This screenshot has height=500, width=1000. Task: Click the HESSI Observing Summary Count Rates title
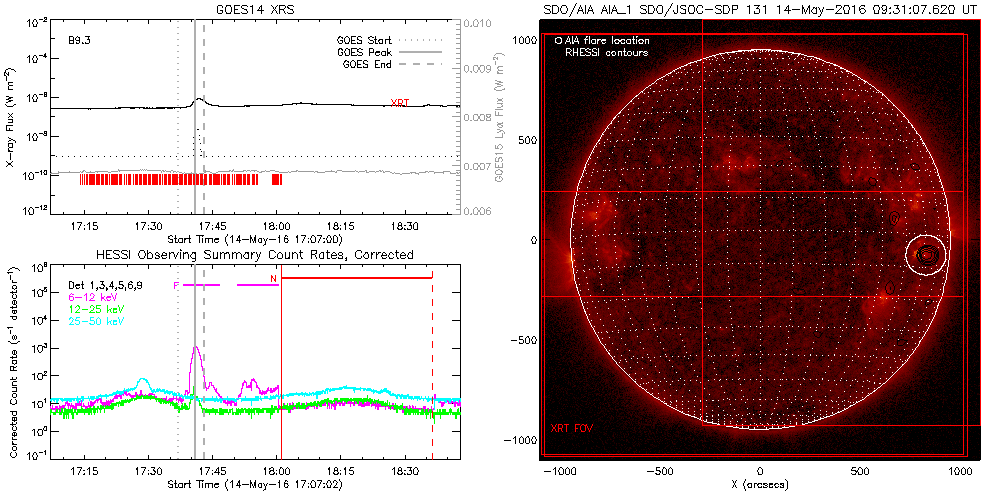tap(254, 255)
